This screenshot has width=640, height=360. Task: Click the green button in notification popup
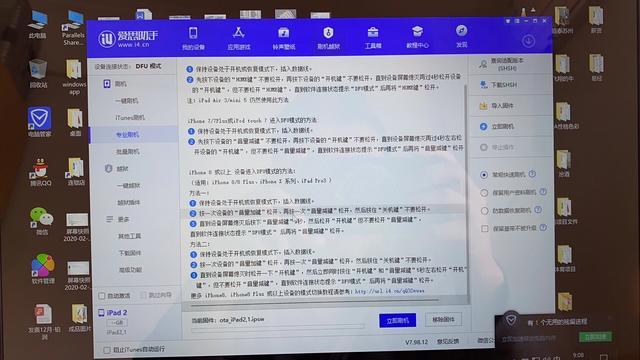[x=596, y=337]
